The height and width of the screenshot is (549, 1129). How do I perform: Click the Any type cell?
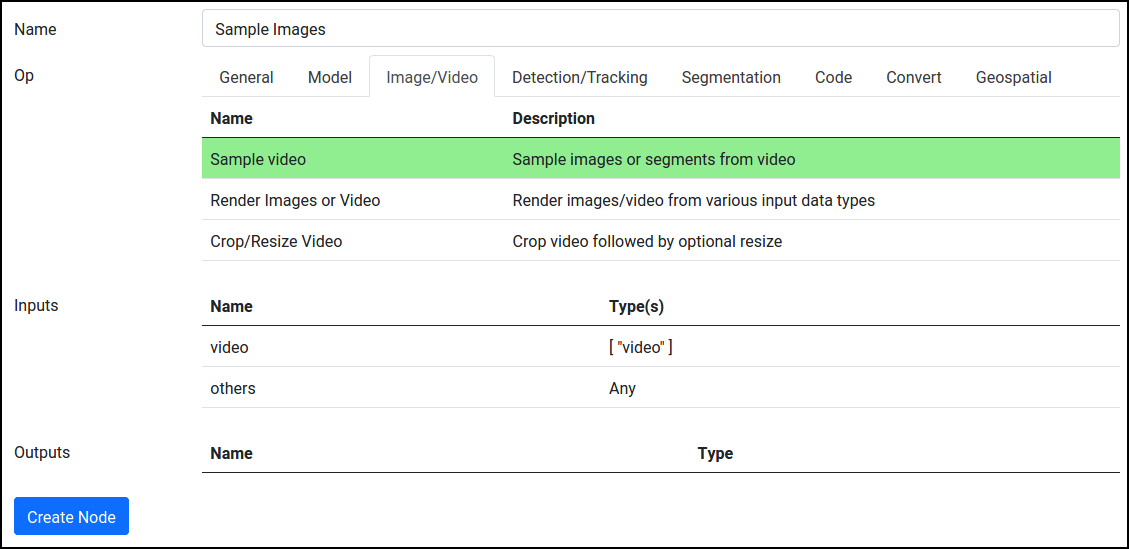pos(622,388)
